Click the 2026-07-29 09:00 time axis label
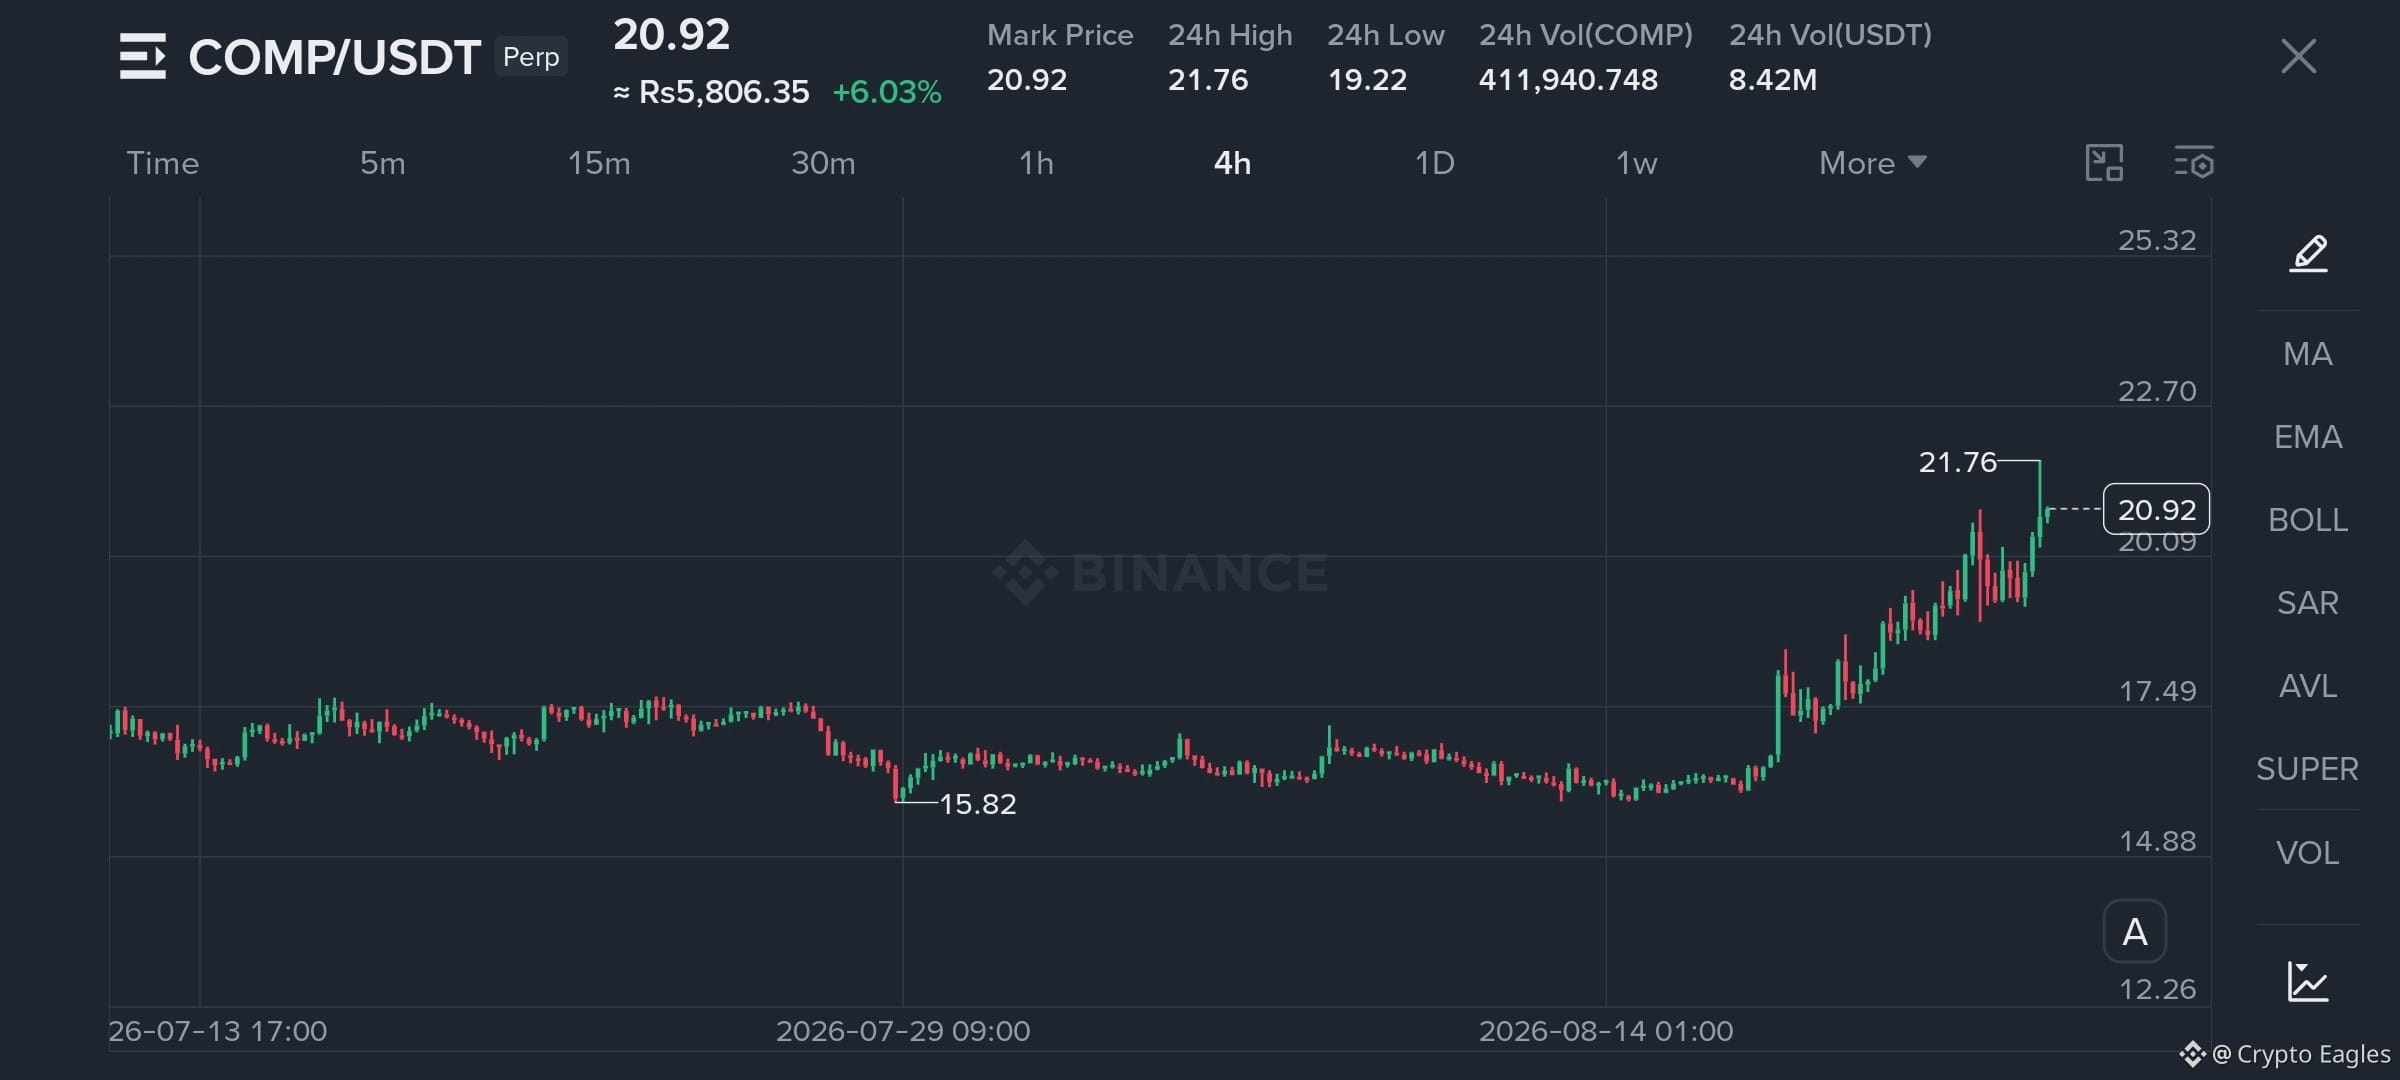 point(903,1031)
